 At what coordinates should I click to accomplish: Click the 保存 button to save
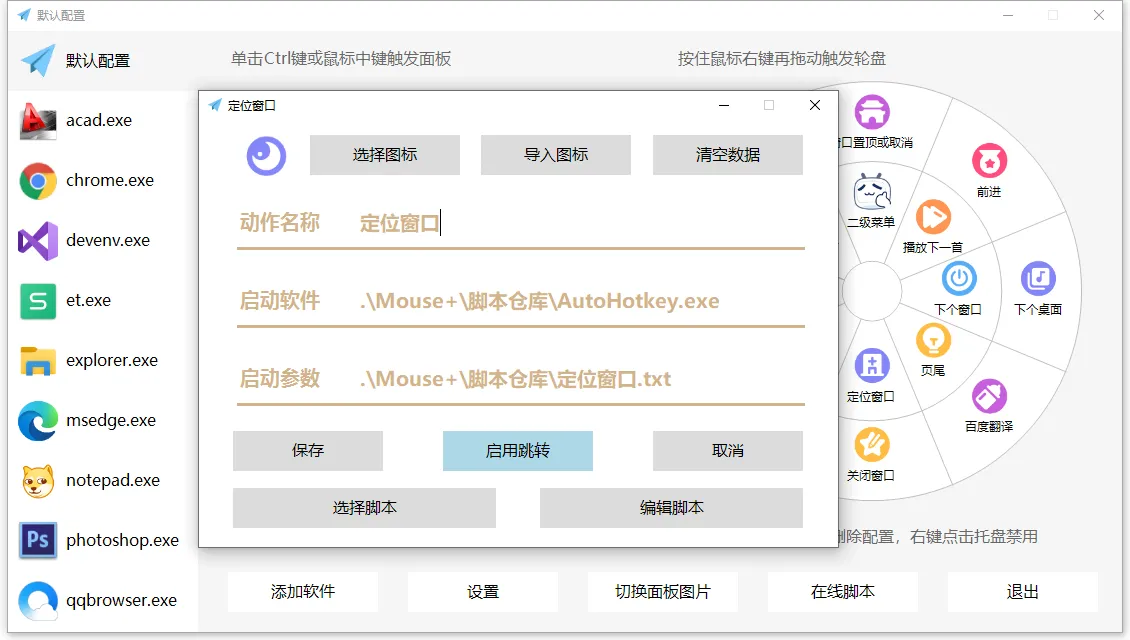[307, 451]
